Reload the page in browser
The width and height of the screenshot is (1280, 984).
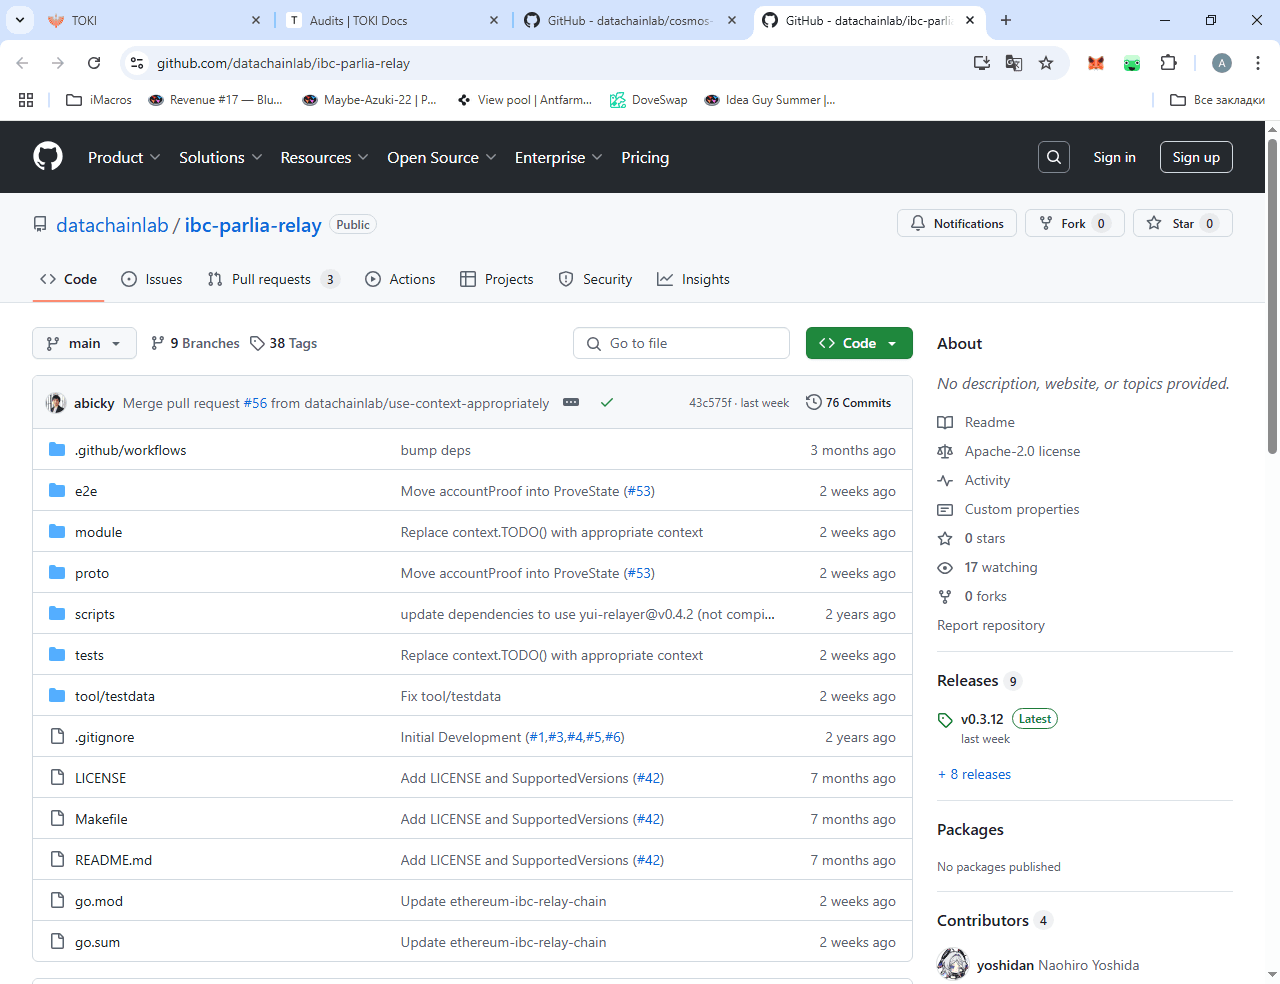(x=94, y=63)
